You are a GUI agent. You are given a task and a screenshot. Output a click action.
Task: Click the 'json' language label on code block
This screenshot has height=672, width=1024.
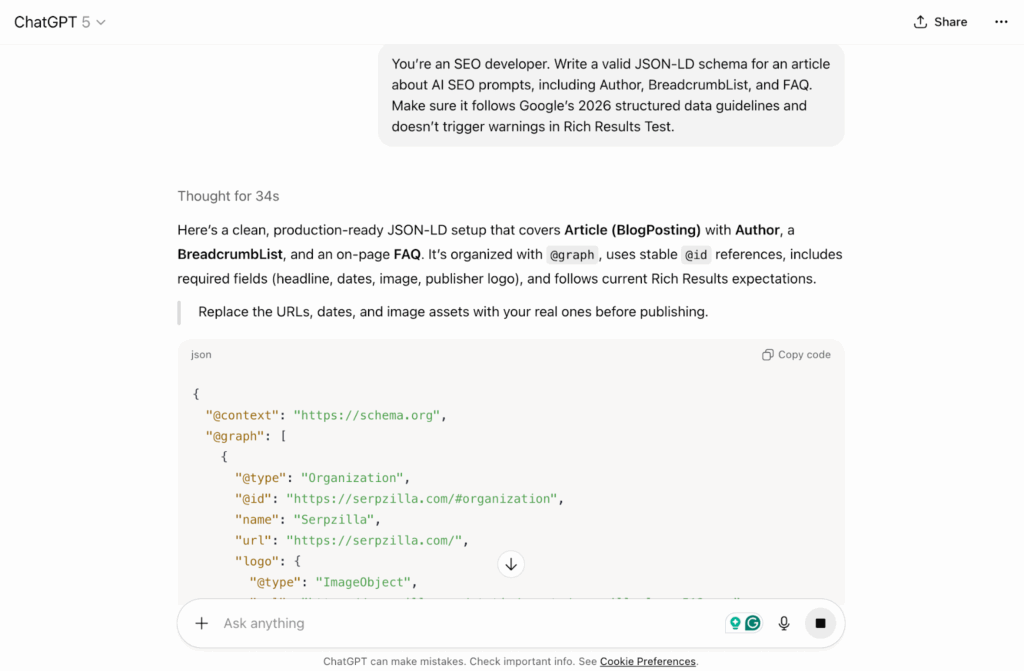(201, 355)
